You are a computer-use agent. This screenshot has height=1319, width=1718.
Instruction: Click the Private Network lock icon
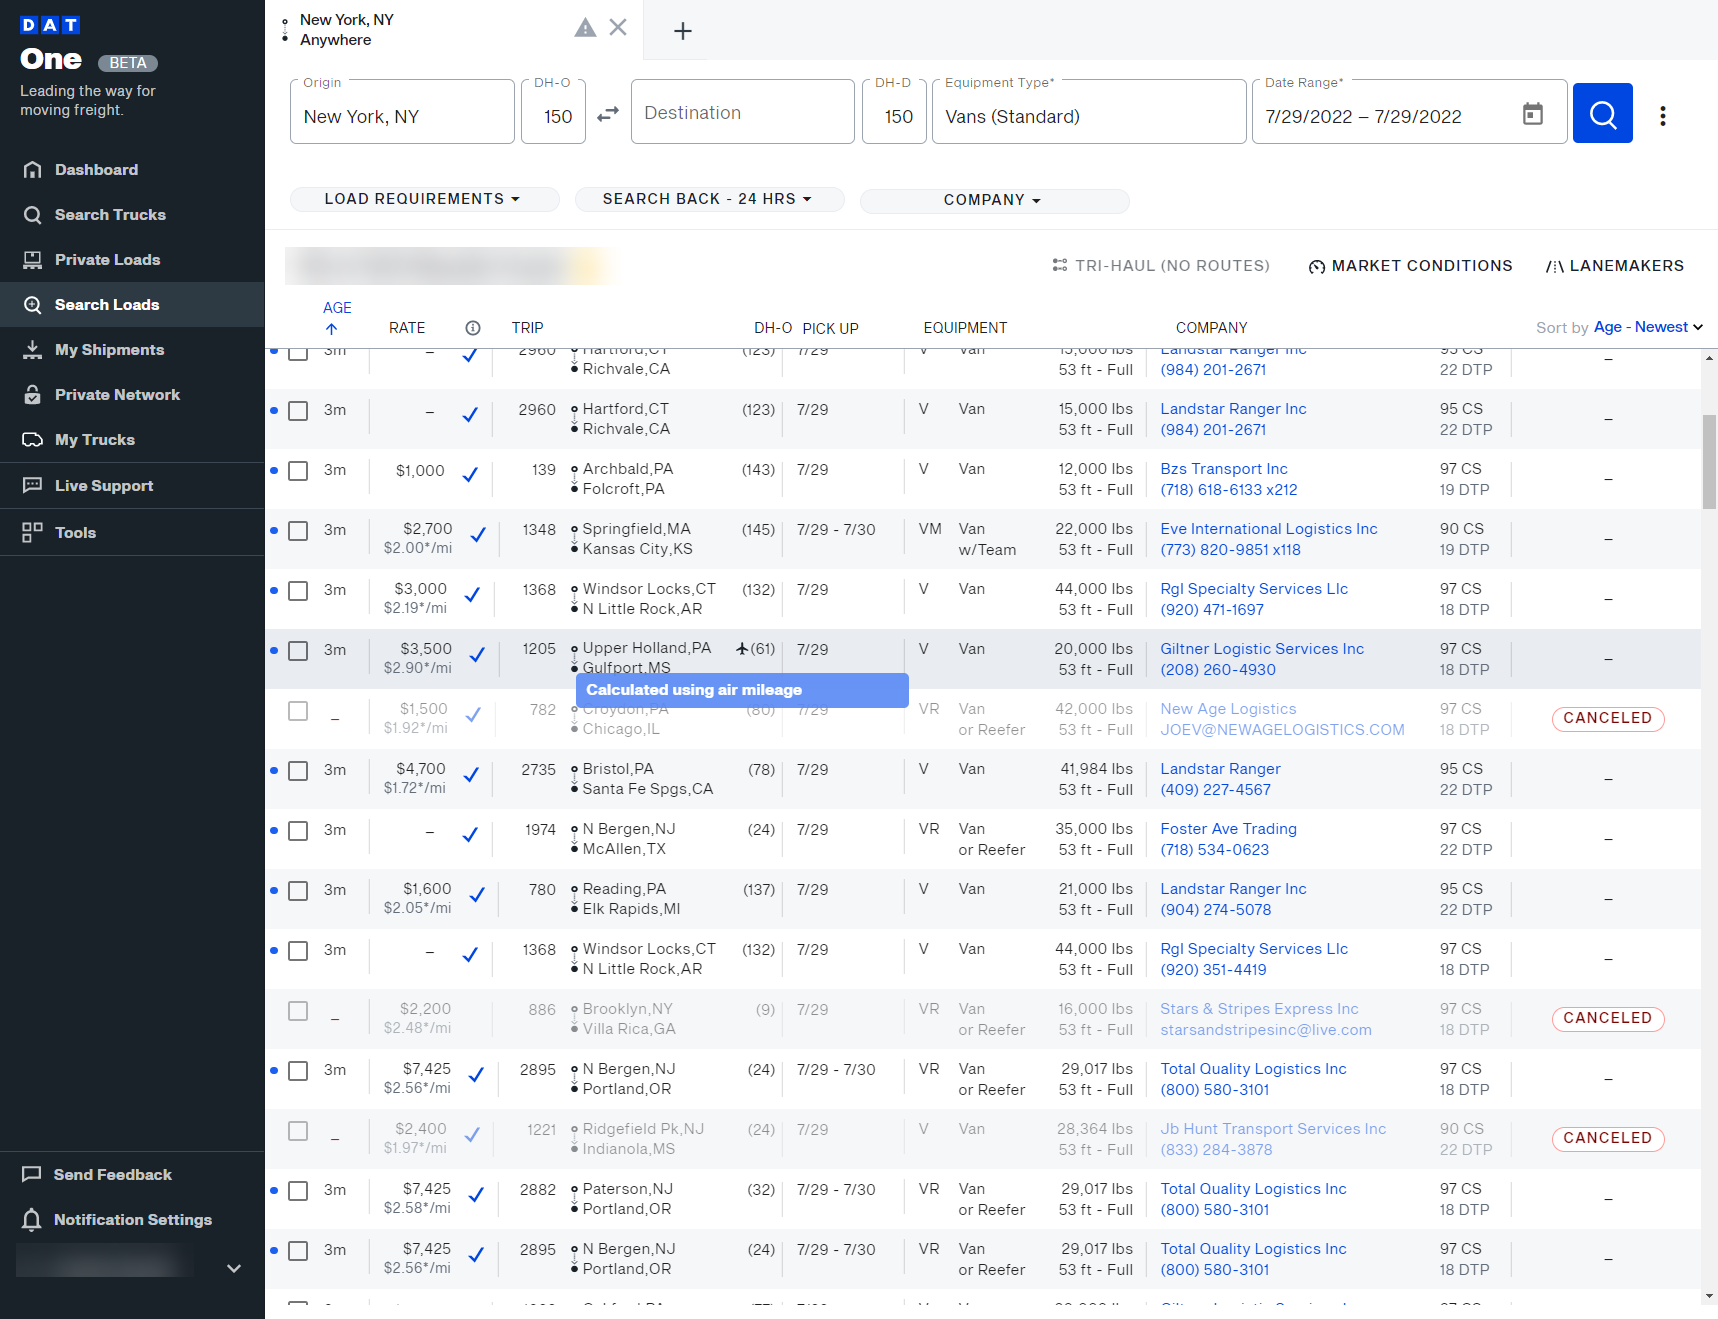pos(33,395)
